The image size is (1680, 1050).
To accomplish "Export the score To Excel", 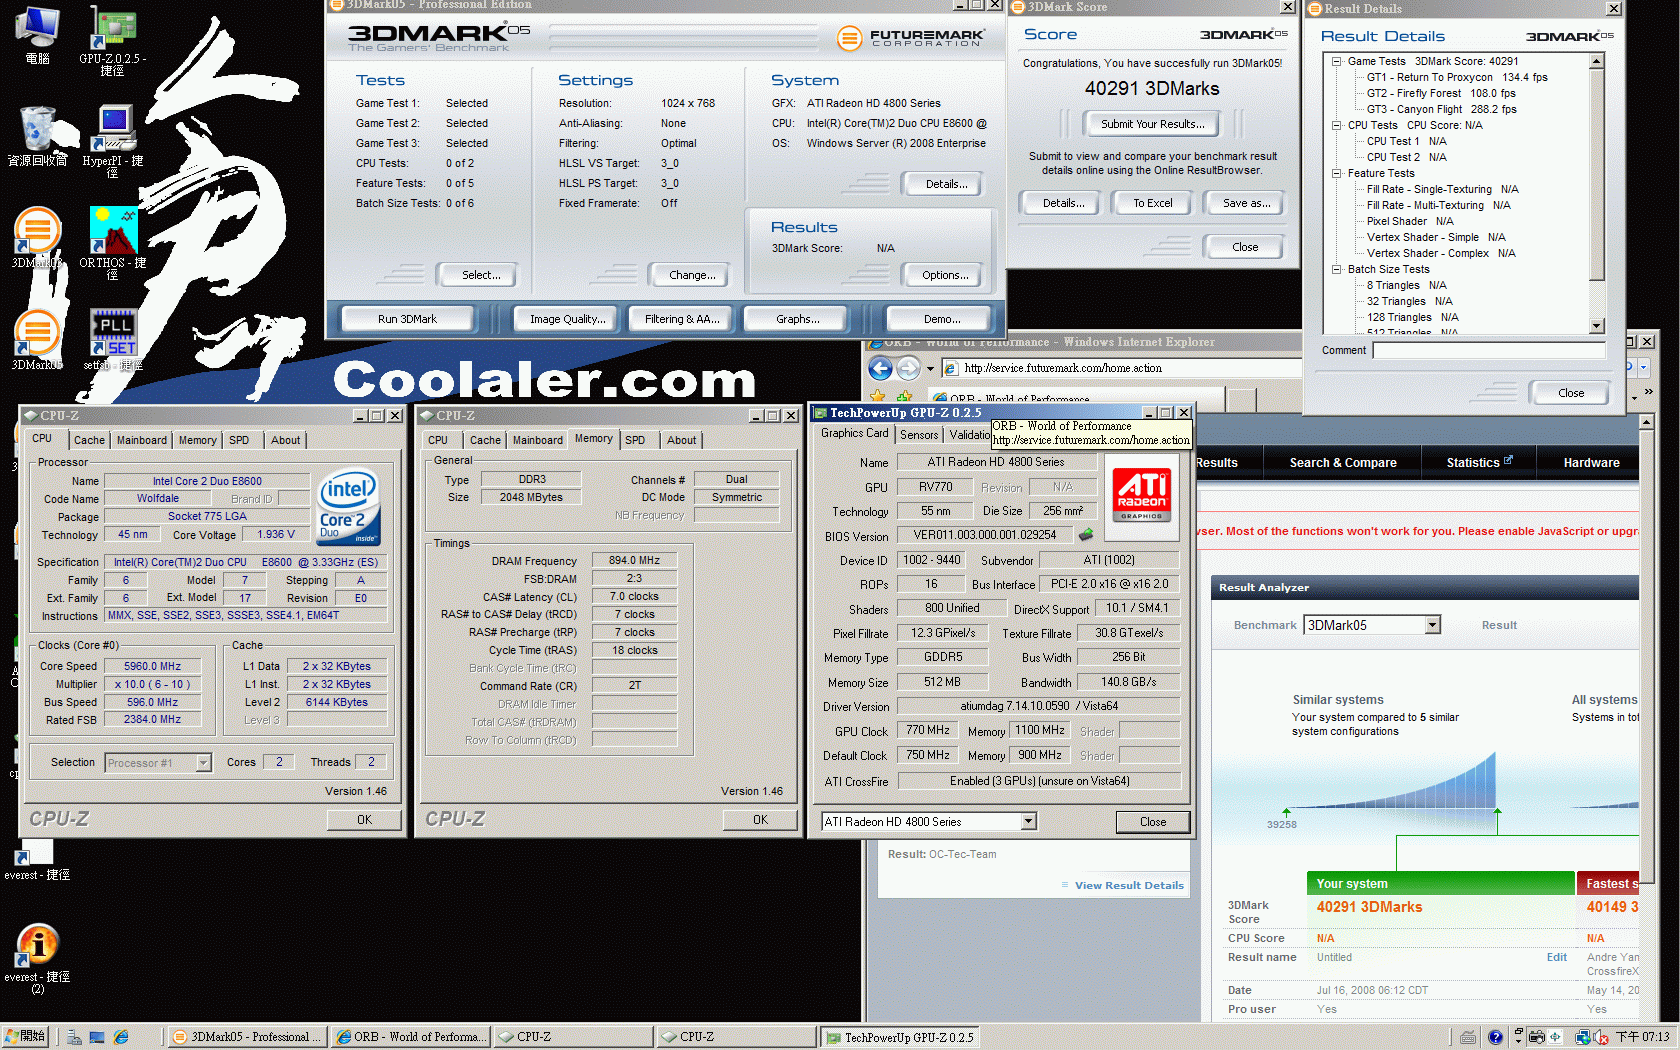I will coord(1152,203).
